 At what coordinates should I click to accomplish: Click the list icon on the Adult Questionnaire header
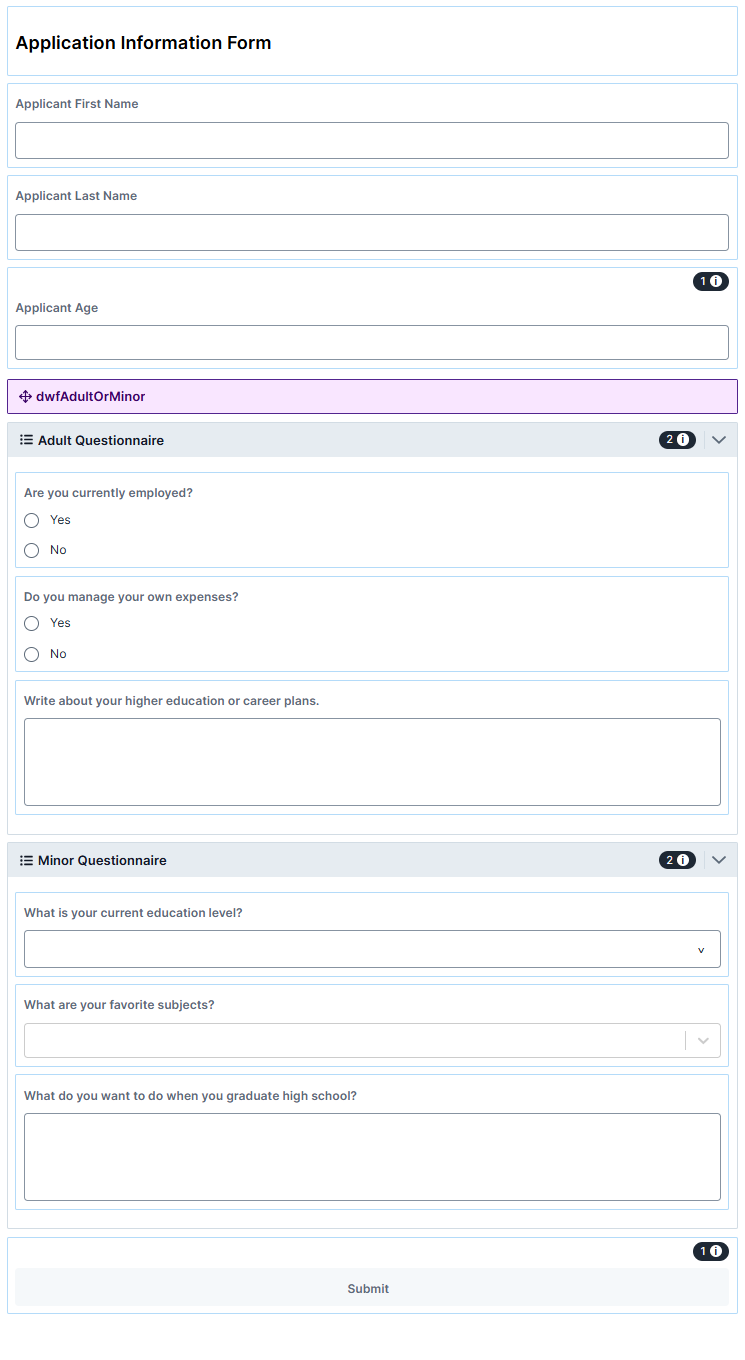click(x=25, y=440)
